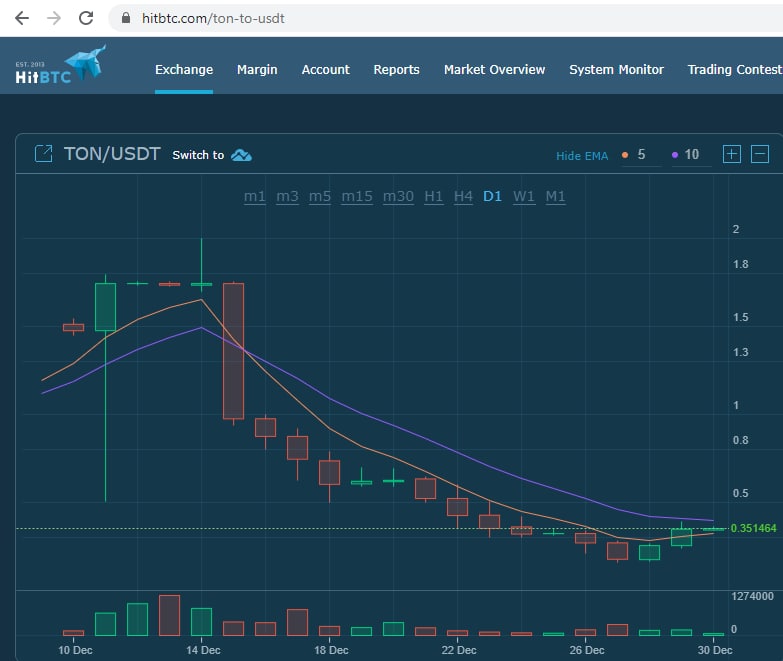This screenshot has height=661, width=783.
Task: Switch to the alternative chart view icon
Action: click(241, 155)
